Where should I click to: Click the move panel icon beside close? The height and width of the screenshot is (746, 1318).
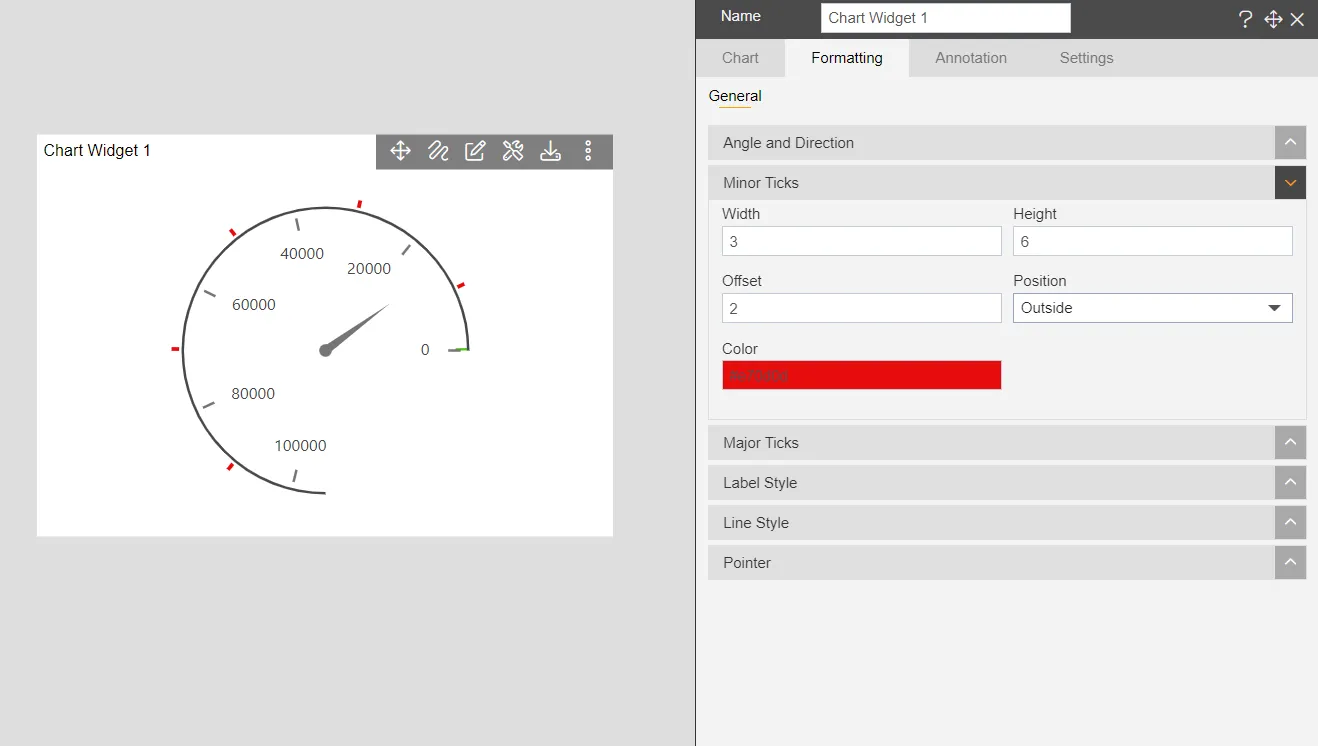tap(1272, 19)
